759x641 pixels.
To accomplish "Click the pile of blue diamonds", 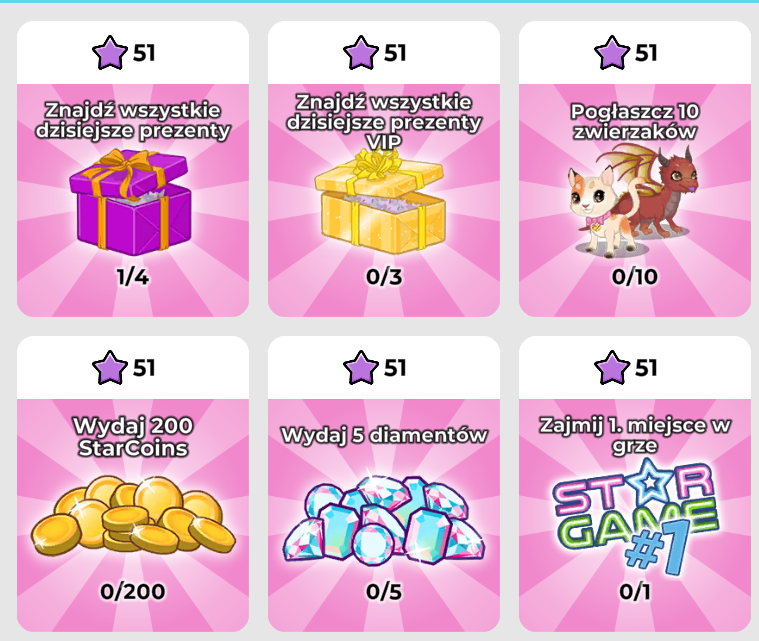I will [x=383, y=517].
